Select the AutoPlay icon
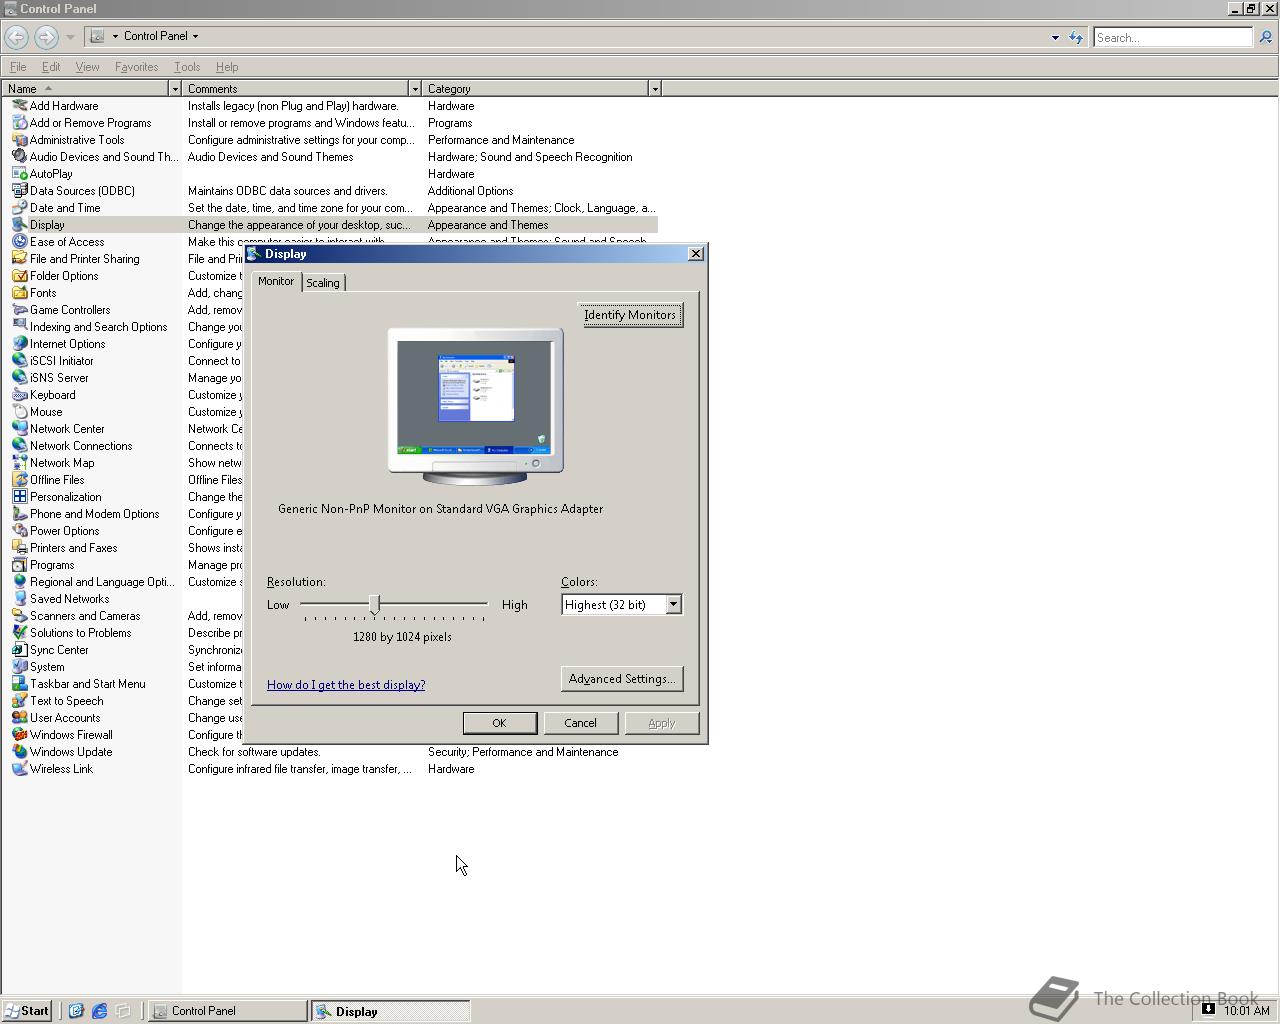This screenshot has width=1280, height=1024. [x=19, y=174]
